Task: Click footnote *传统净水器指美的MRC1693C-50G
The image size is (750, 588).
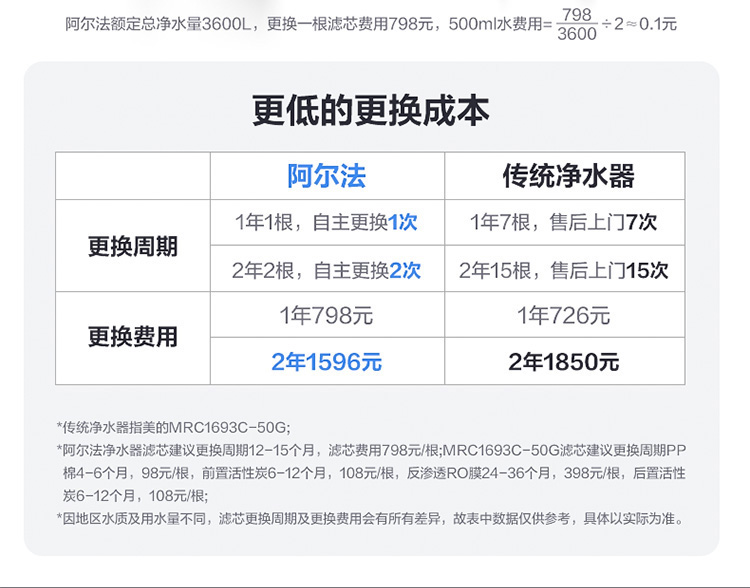Action: (173, 427)
